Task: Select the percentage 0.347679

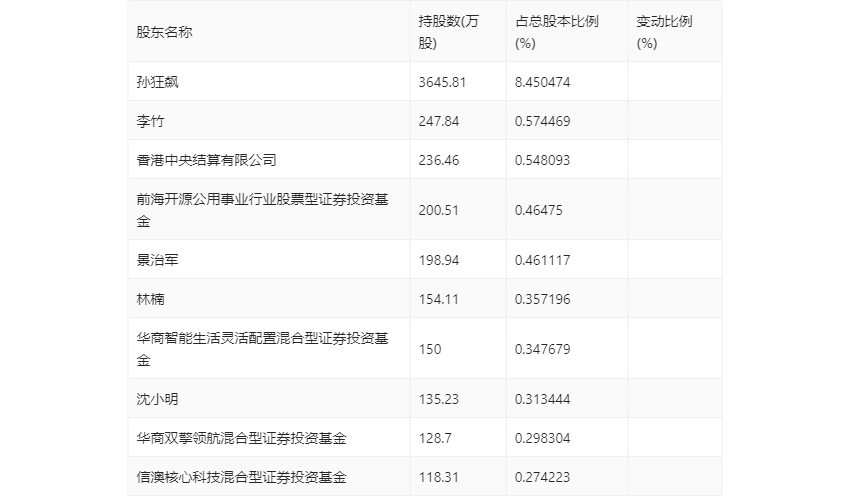Action: point(542,349)
